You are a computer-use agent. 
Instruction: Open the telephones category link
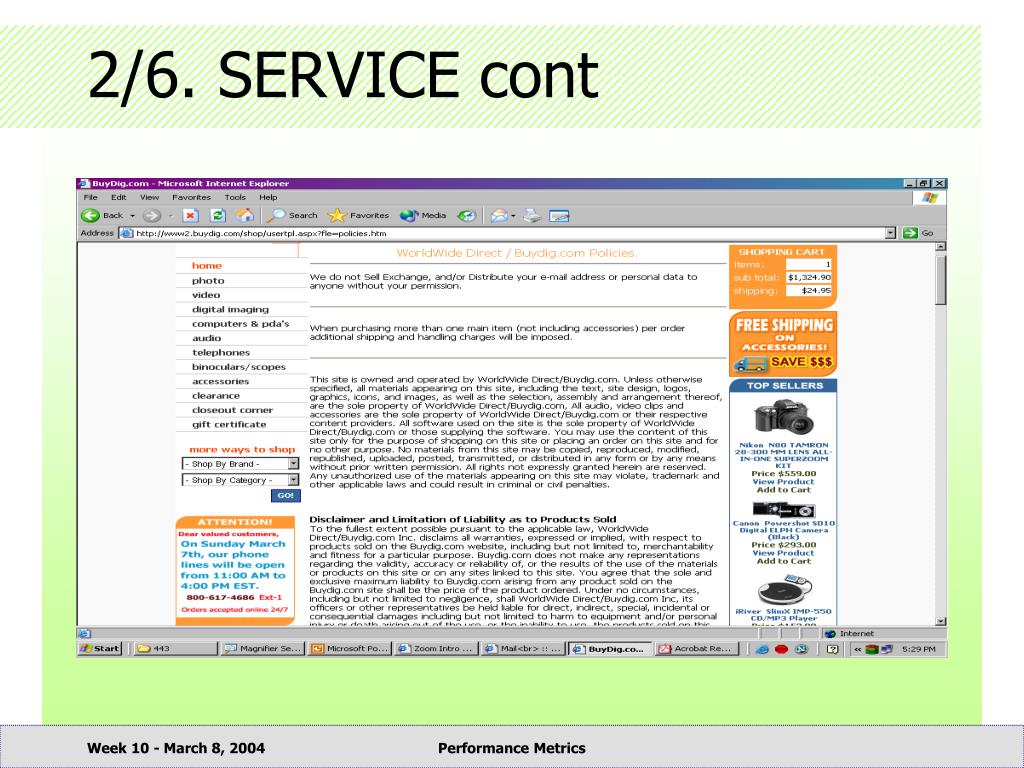(221, 353)
